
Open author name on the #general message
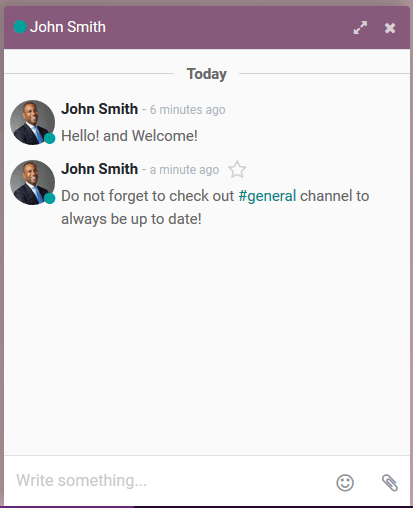(99, 169)
